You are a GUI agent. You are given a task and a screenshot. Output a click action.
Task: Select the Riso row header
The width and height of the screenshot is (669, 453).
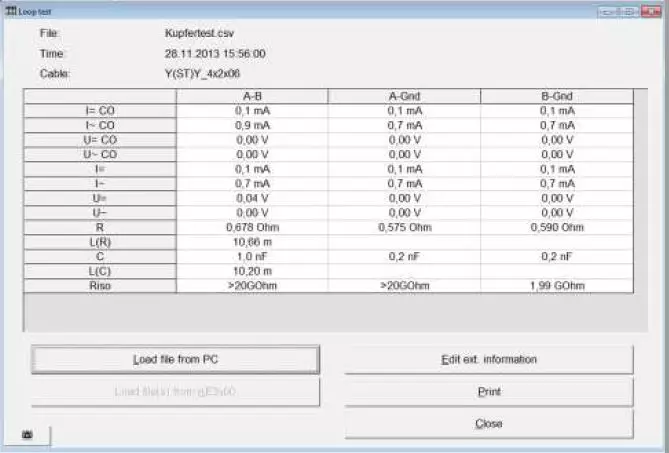tap(100, 285)
